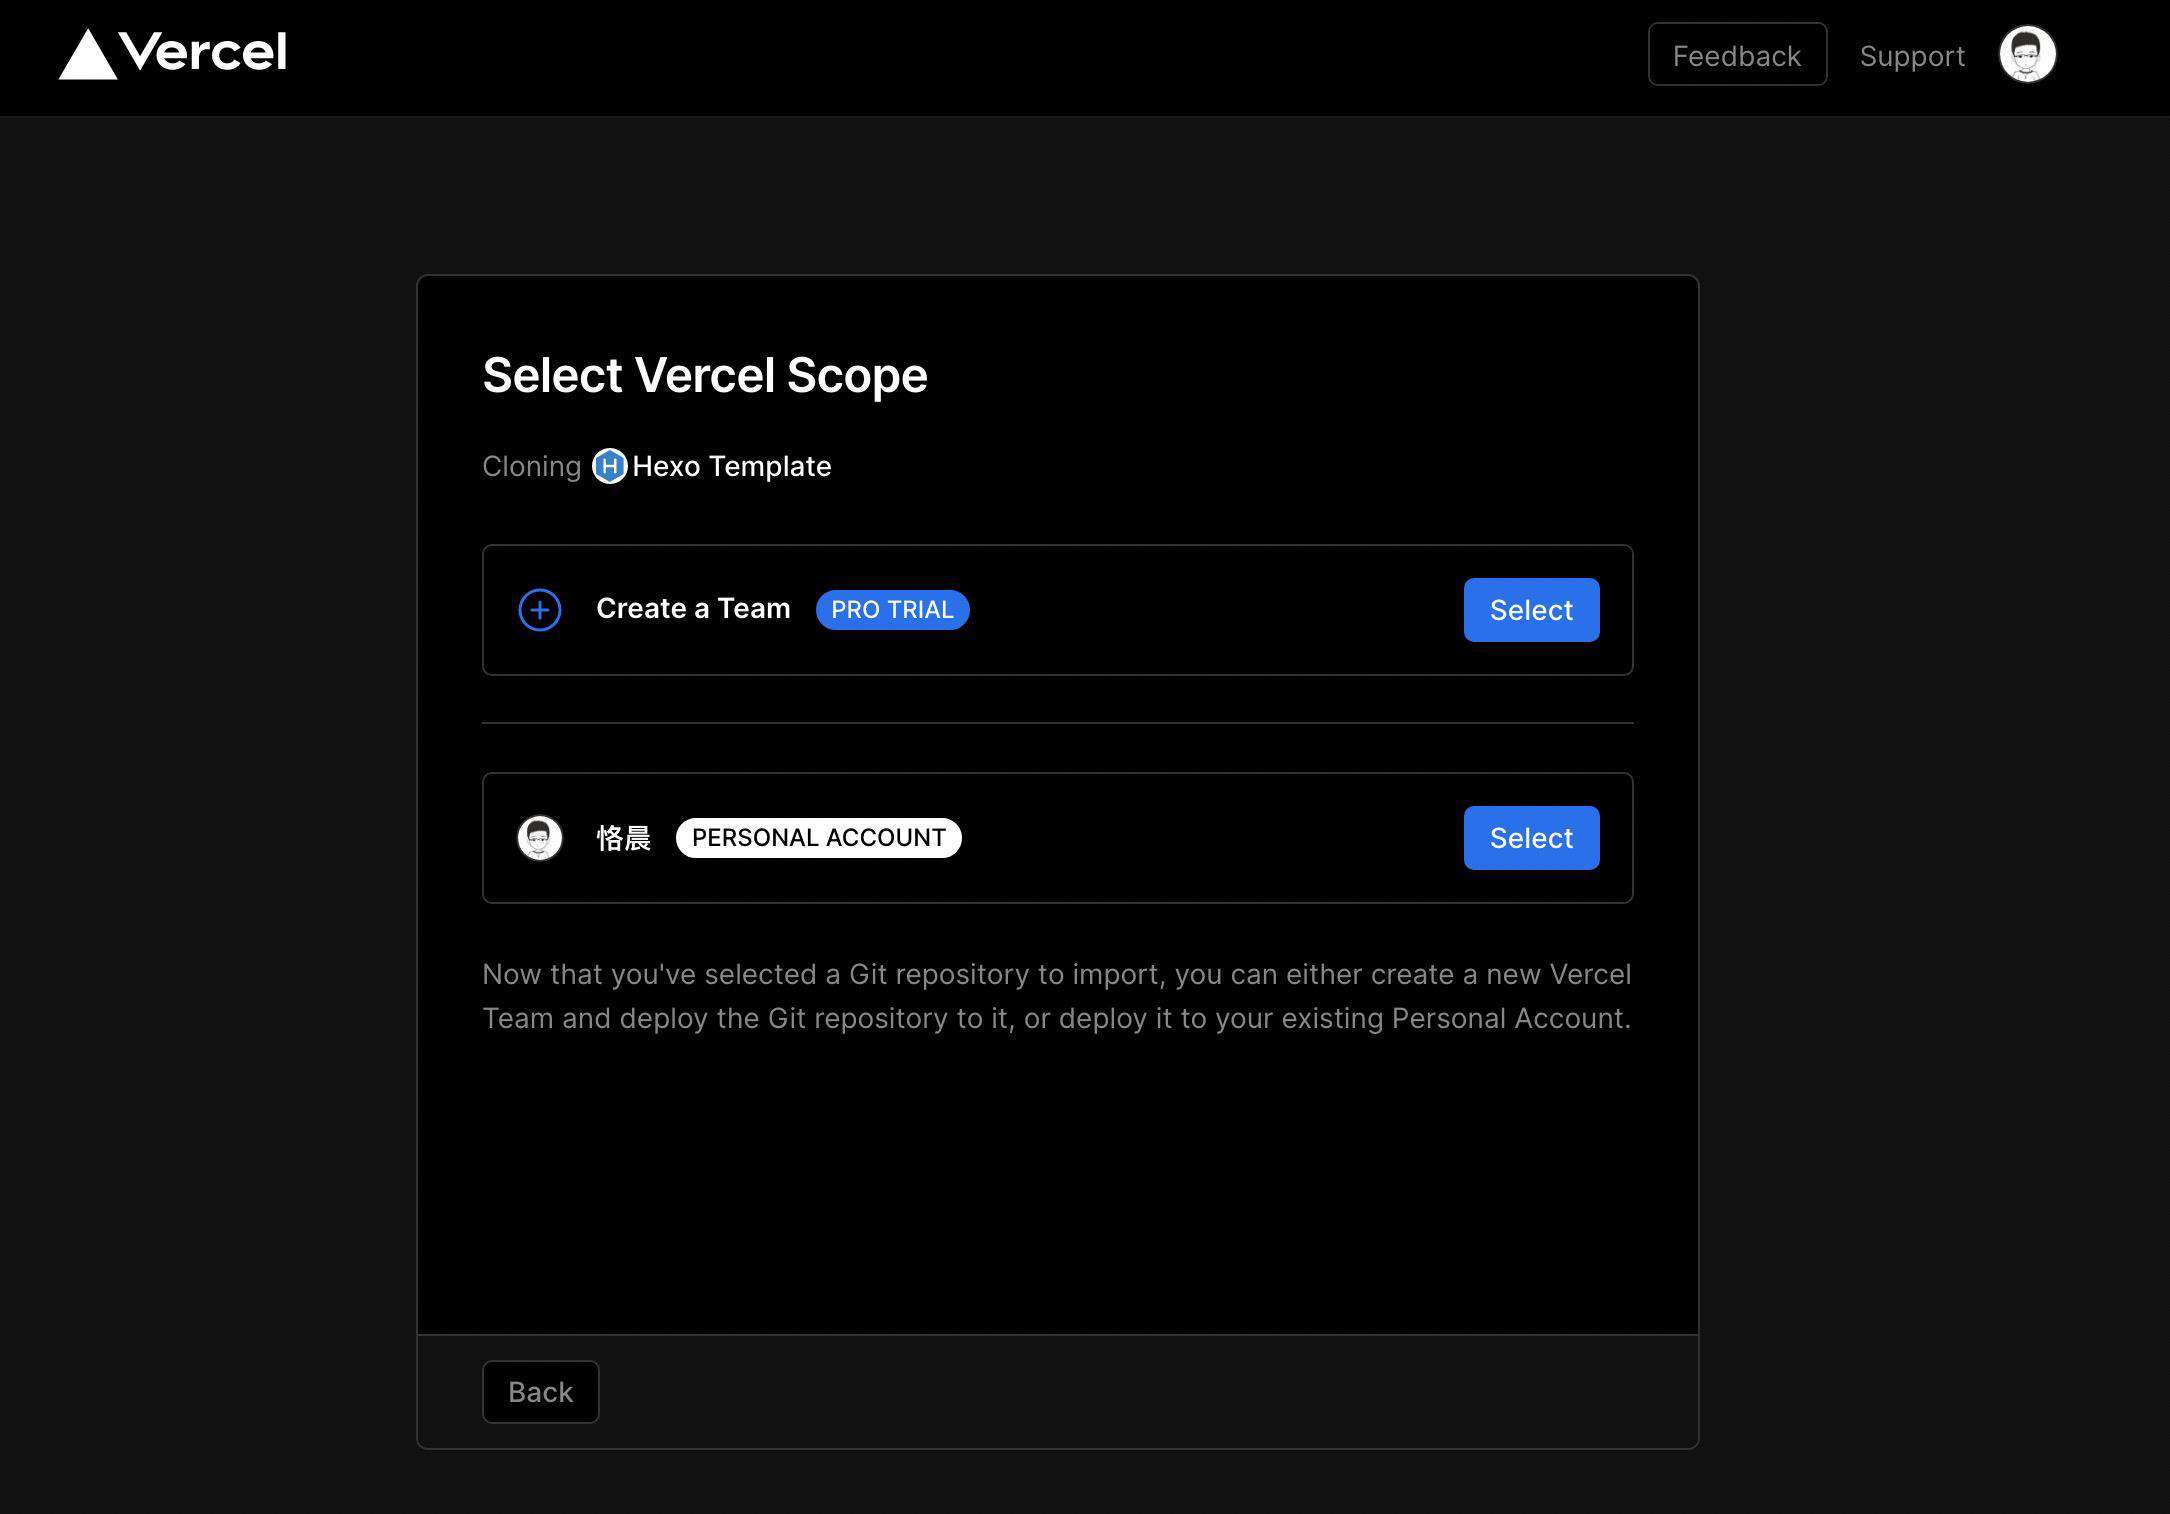
Task: Click the personal account avatar in list
Action: 540,838
